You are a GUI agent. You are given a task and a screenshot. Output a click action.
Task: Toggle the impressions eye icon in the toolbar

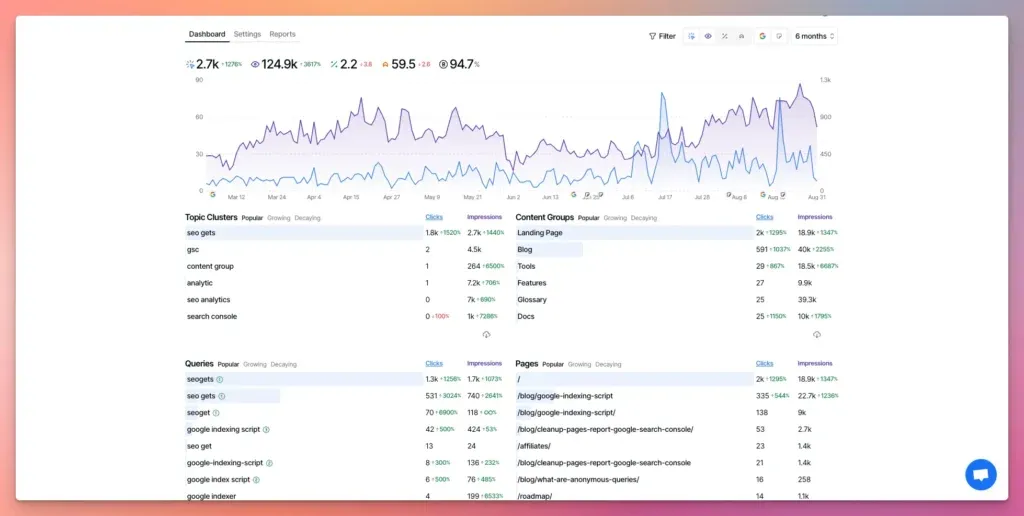pos(708,36)
